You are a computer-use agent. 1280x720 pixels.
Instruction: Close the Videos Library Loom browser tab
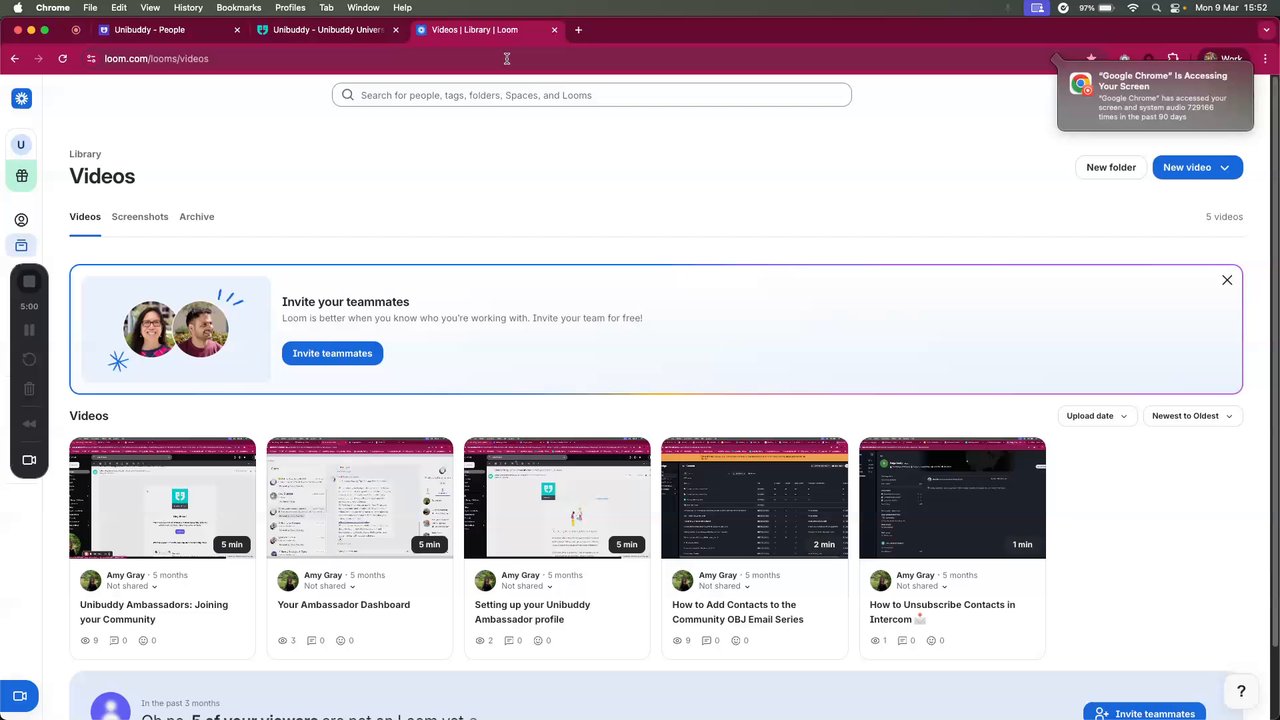pos(555,30)
